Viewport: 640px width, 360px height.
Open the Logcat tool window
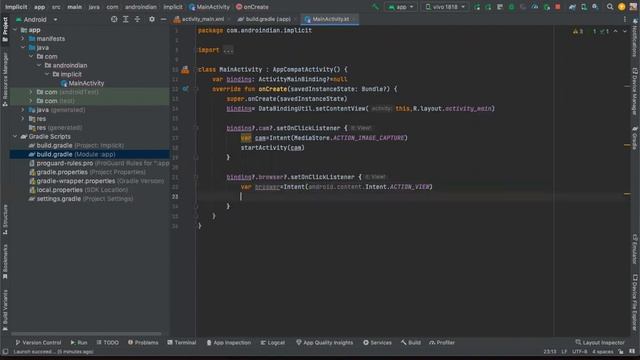point(273,342)
